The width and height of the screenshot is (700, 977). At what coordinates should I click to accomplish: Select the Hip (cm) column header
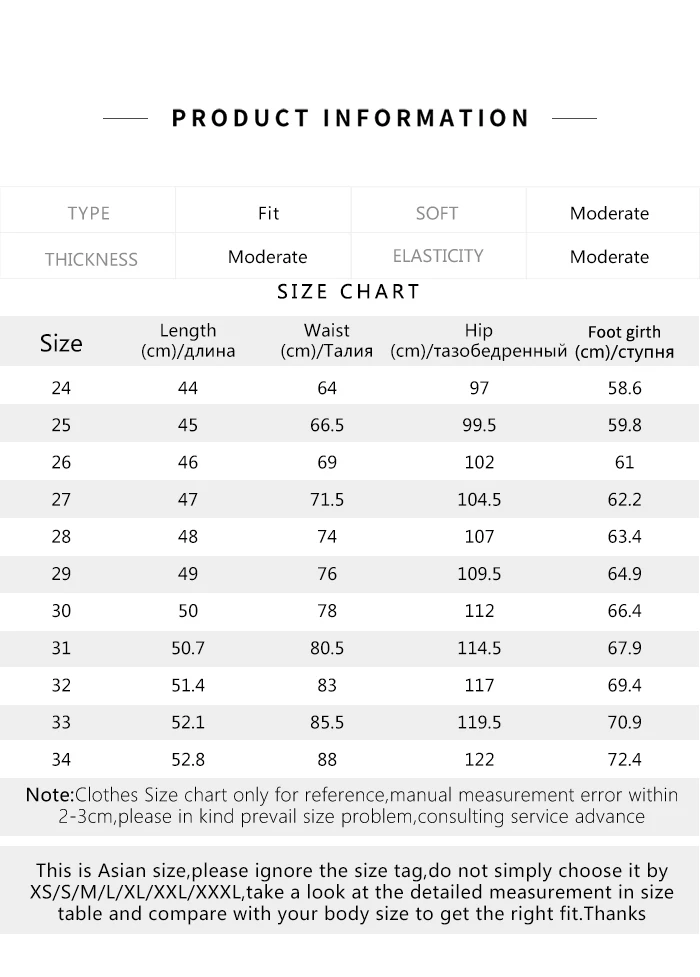pyautogui.click(x=479, y=340)
